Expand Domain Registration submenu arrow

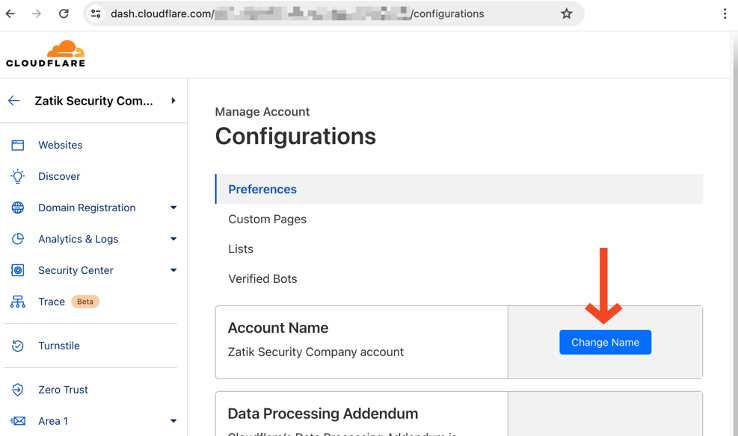tap(173, 208)
